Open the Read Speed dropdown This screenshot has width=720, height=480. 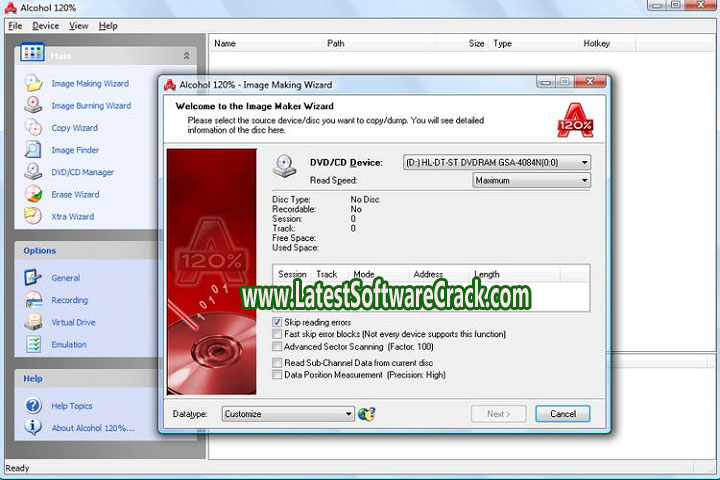coord(584,181)
